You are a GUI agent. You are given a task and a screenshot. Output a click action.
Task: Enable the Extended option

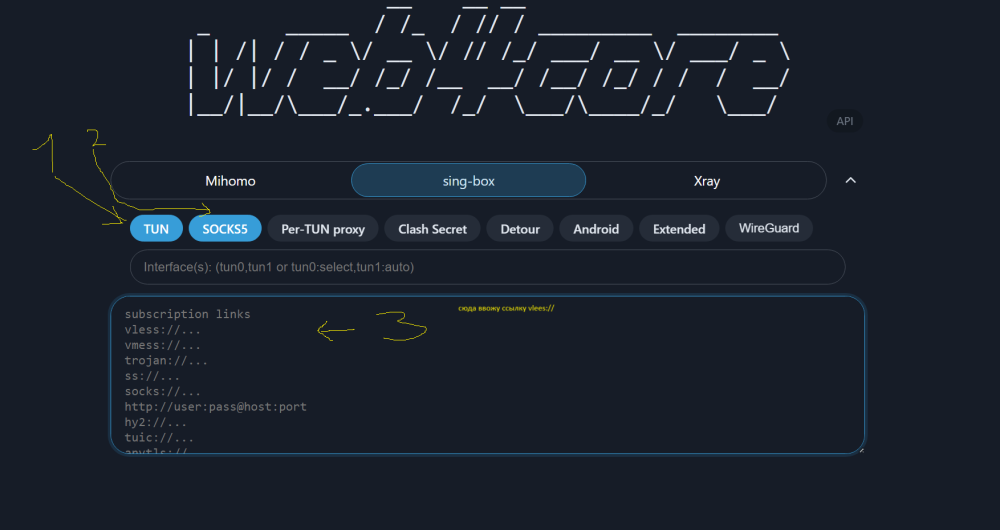(x=679, y=229)
